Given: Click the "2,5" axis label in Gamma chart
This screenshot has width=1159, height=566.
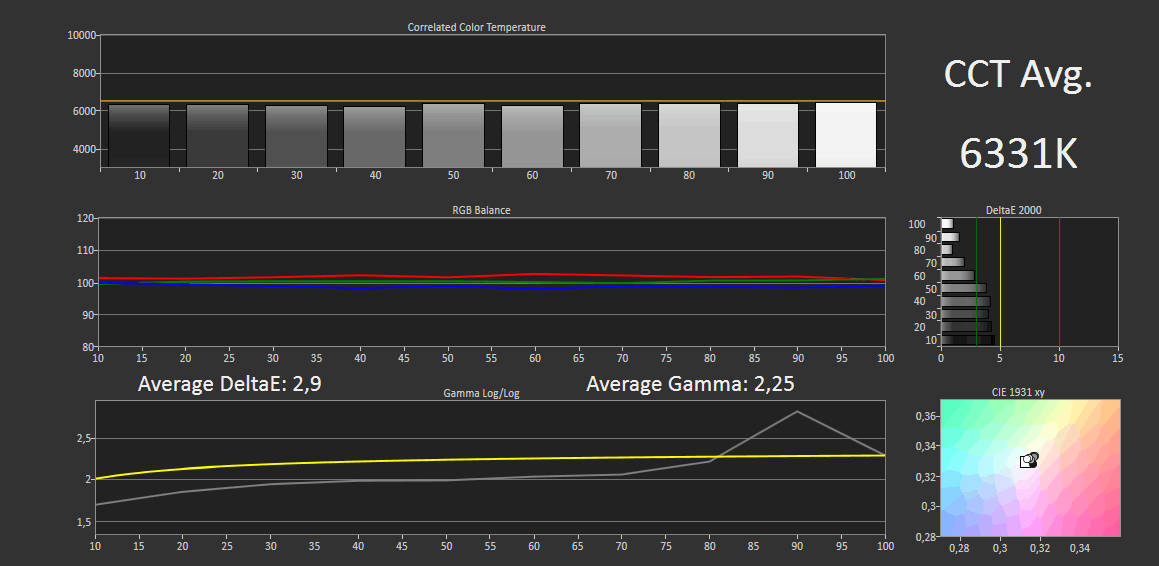Looking at the screenshot, I should pyautogui.click(x=83, y=438).
